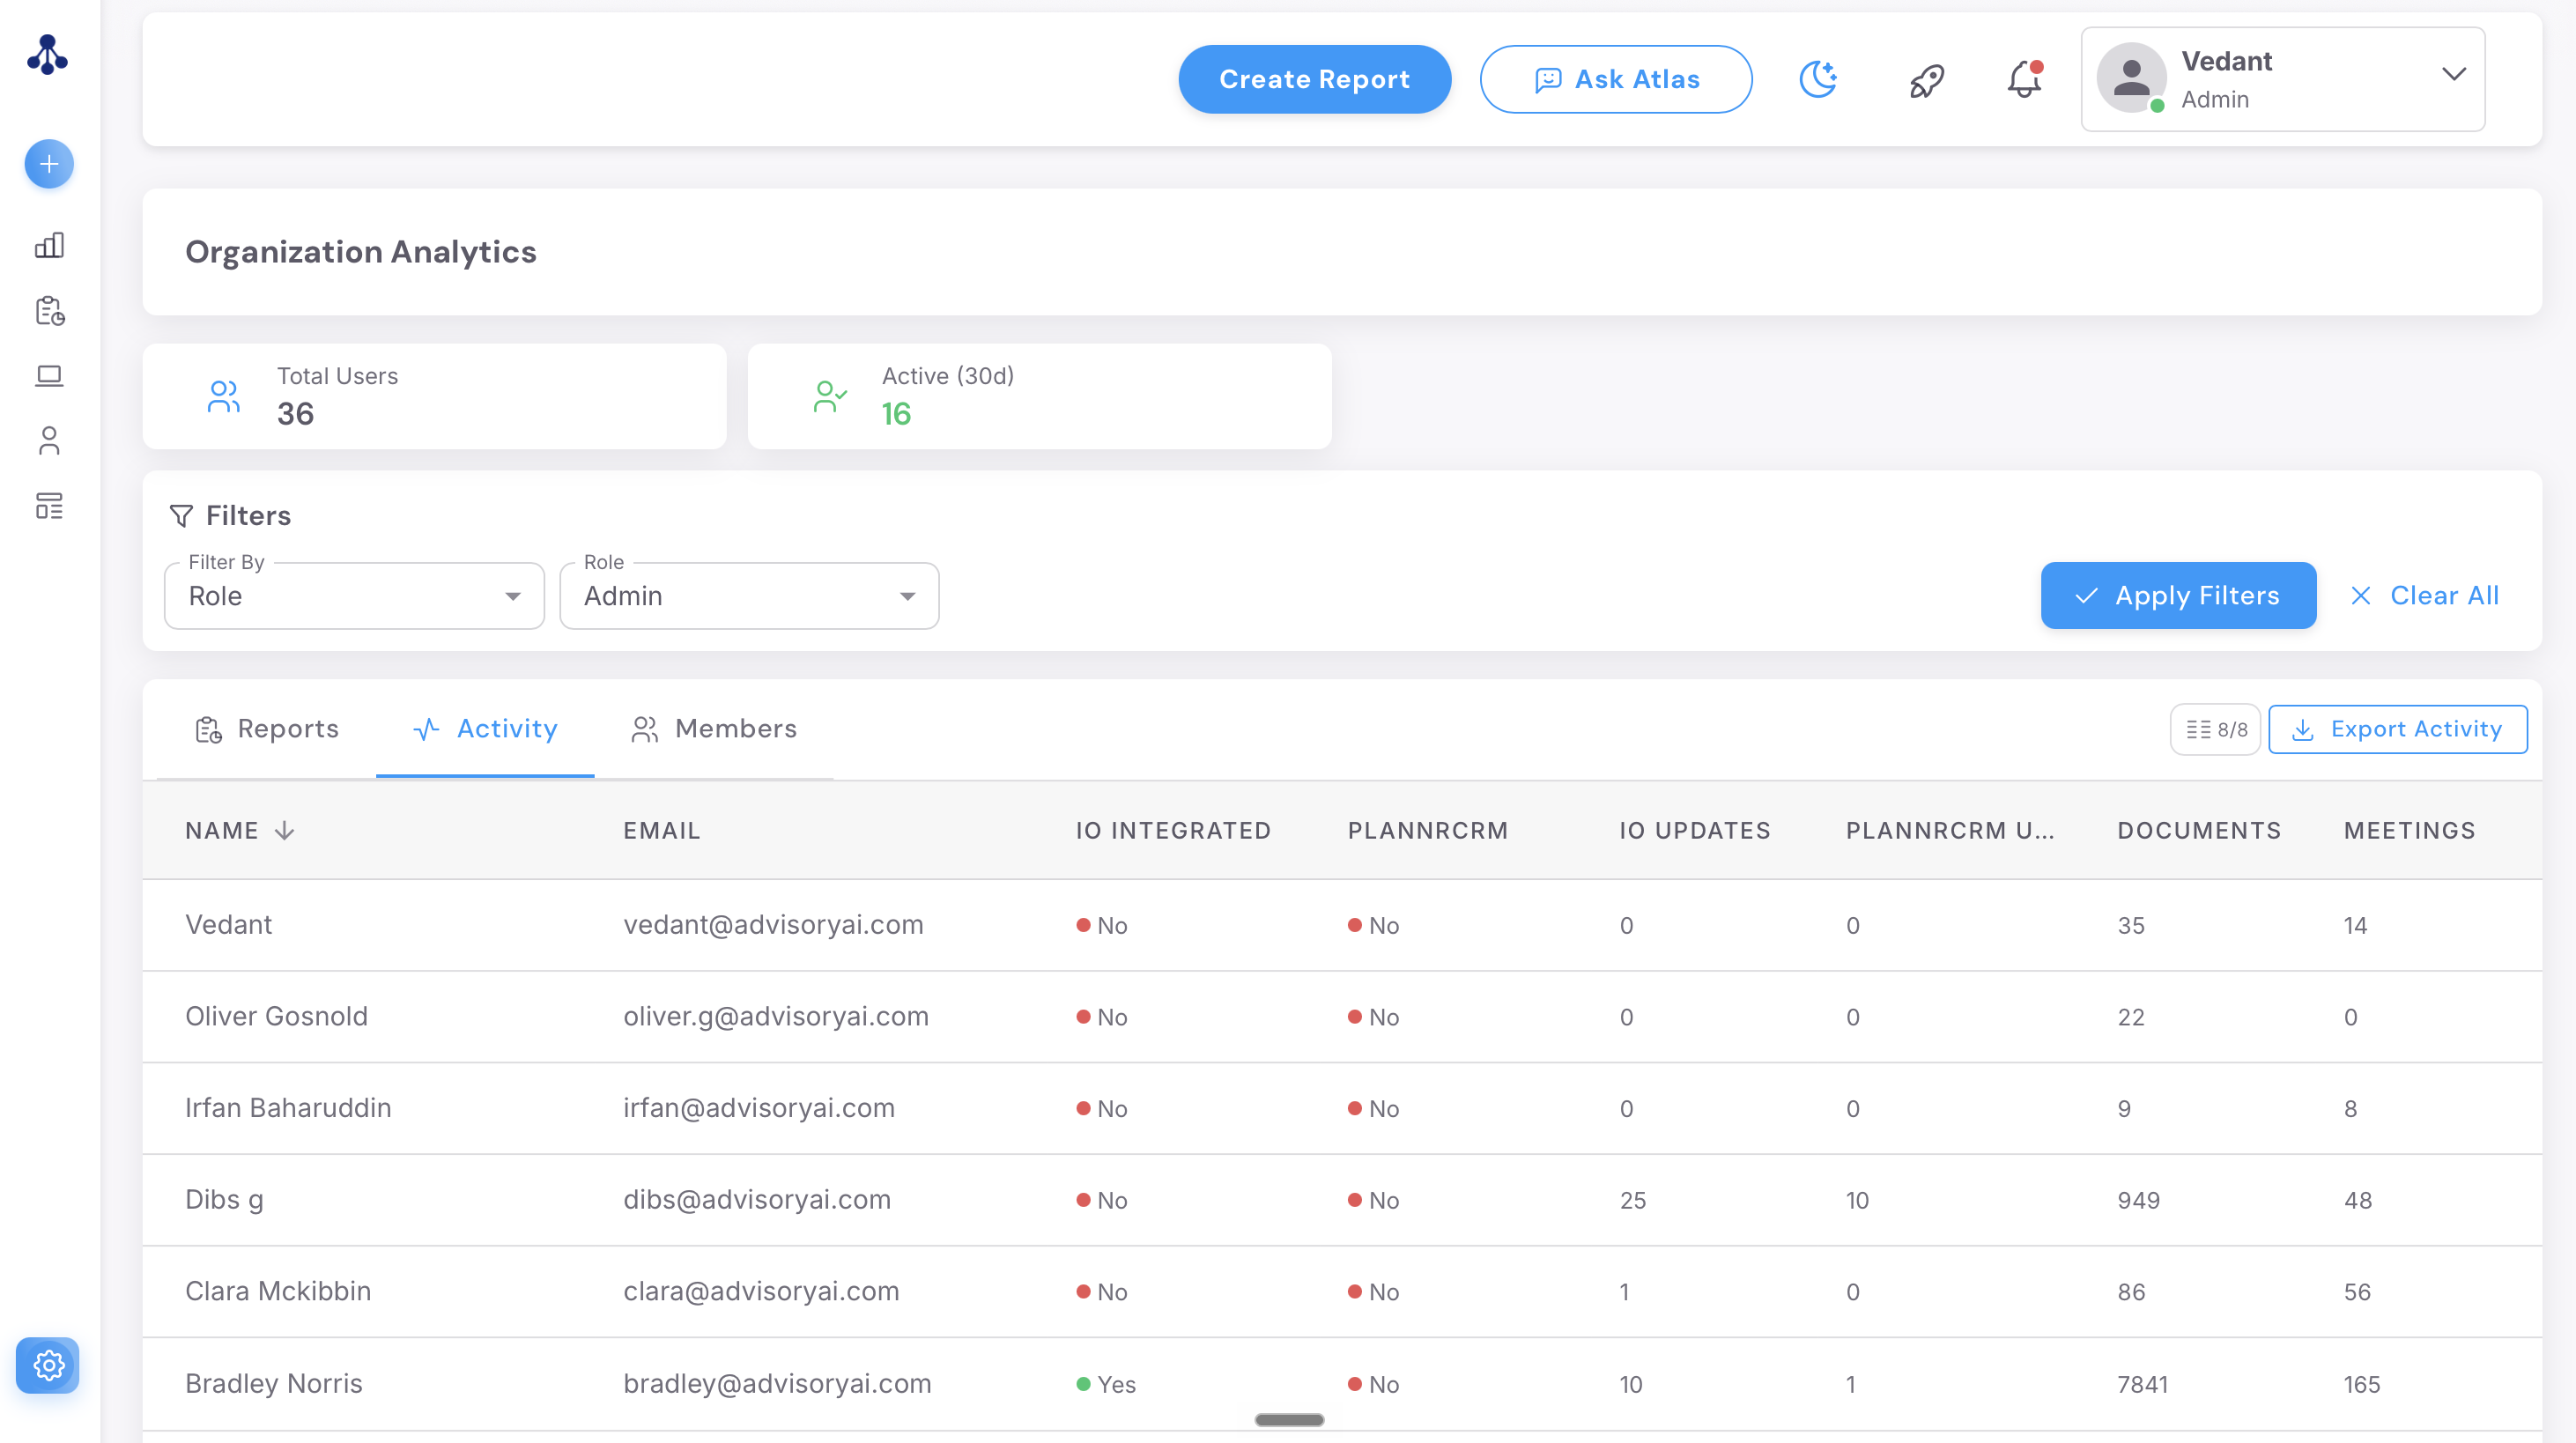The width and height of the screenshot is (2576, 1443).
Task: Open the bar chart analytics sidebar icon
Action: [49, 245]
